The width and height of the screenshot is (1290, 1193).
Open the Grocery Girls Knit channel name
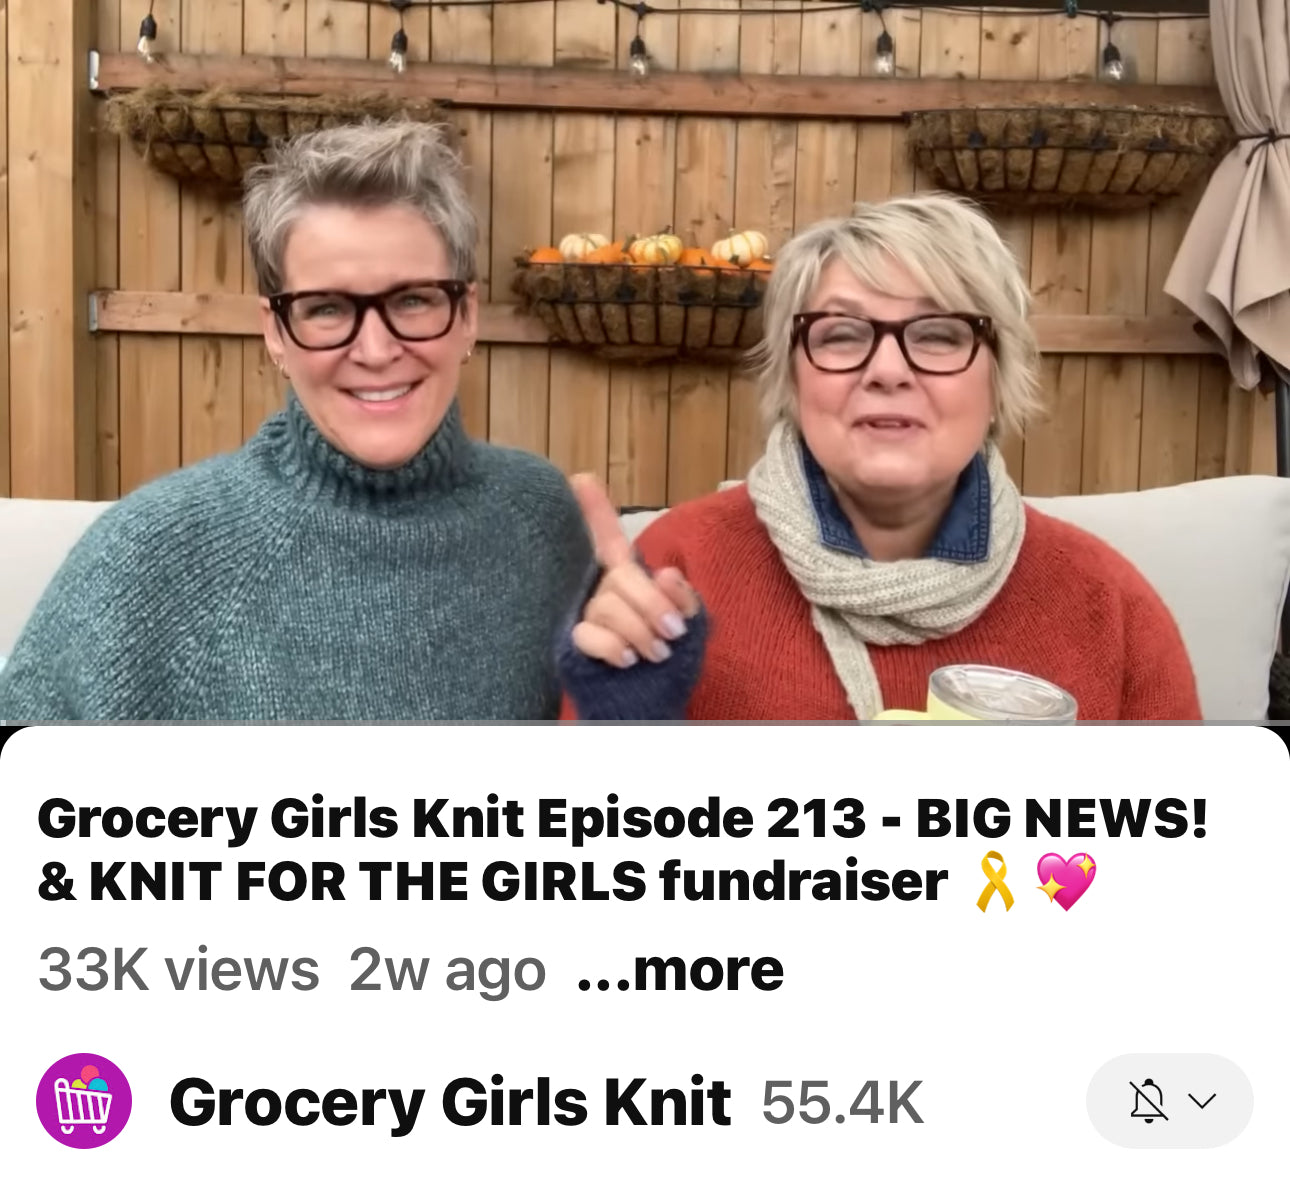click(x=450, y=1102)
